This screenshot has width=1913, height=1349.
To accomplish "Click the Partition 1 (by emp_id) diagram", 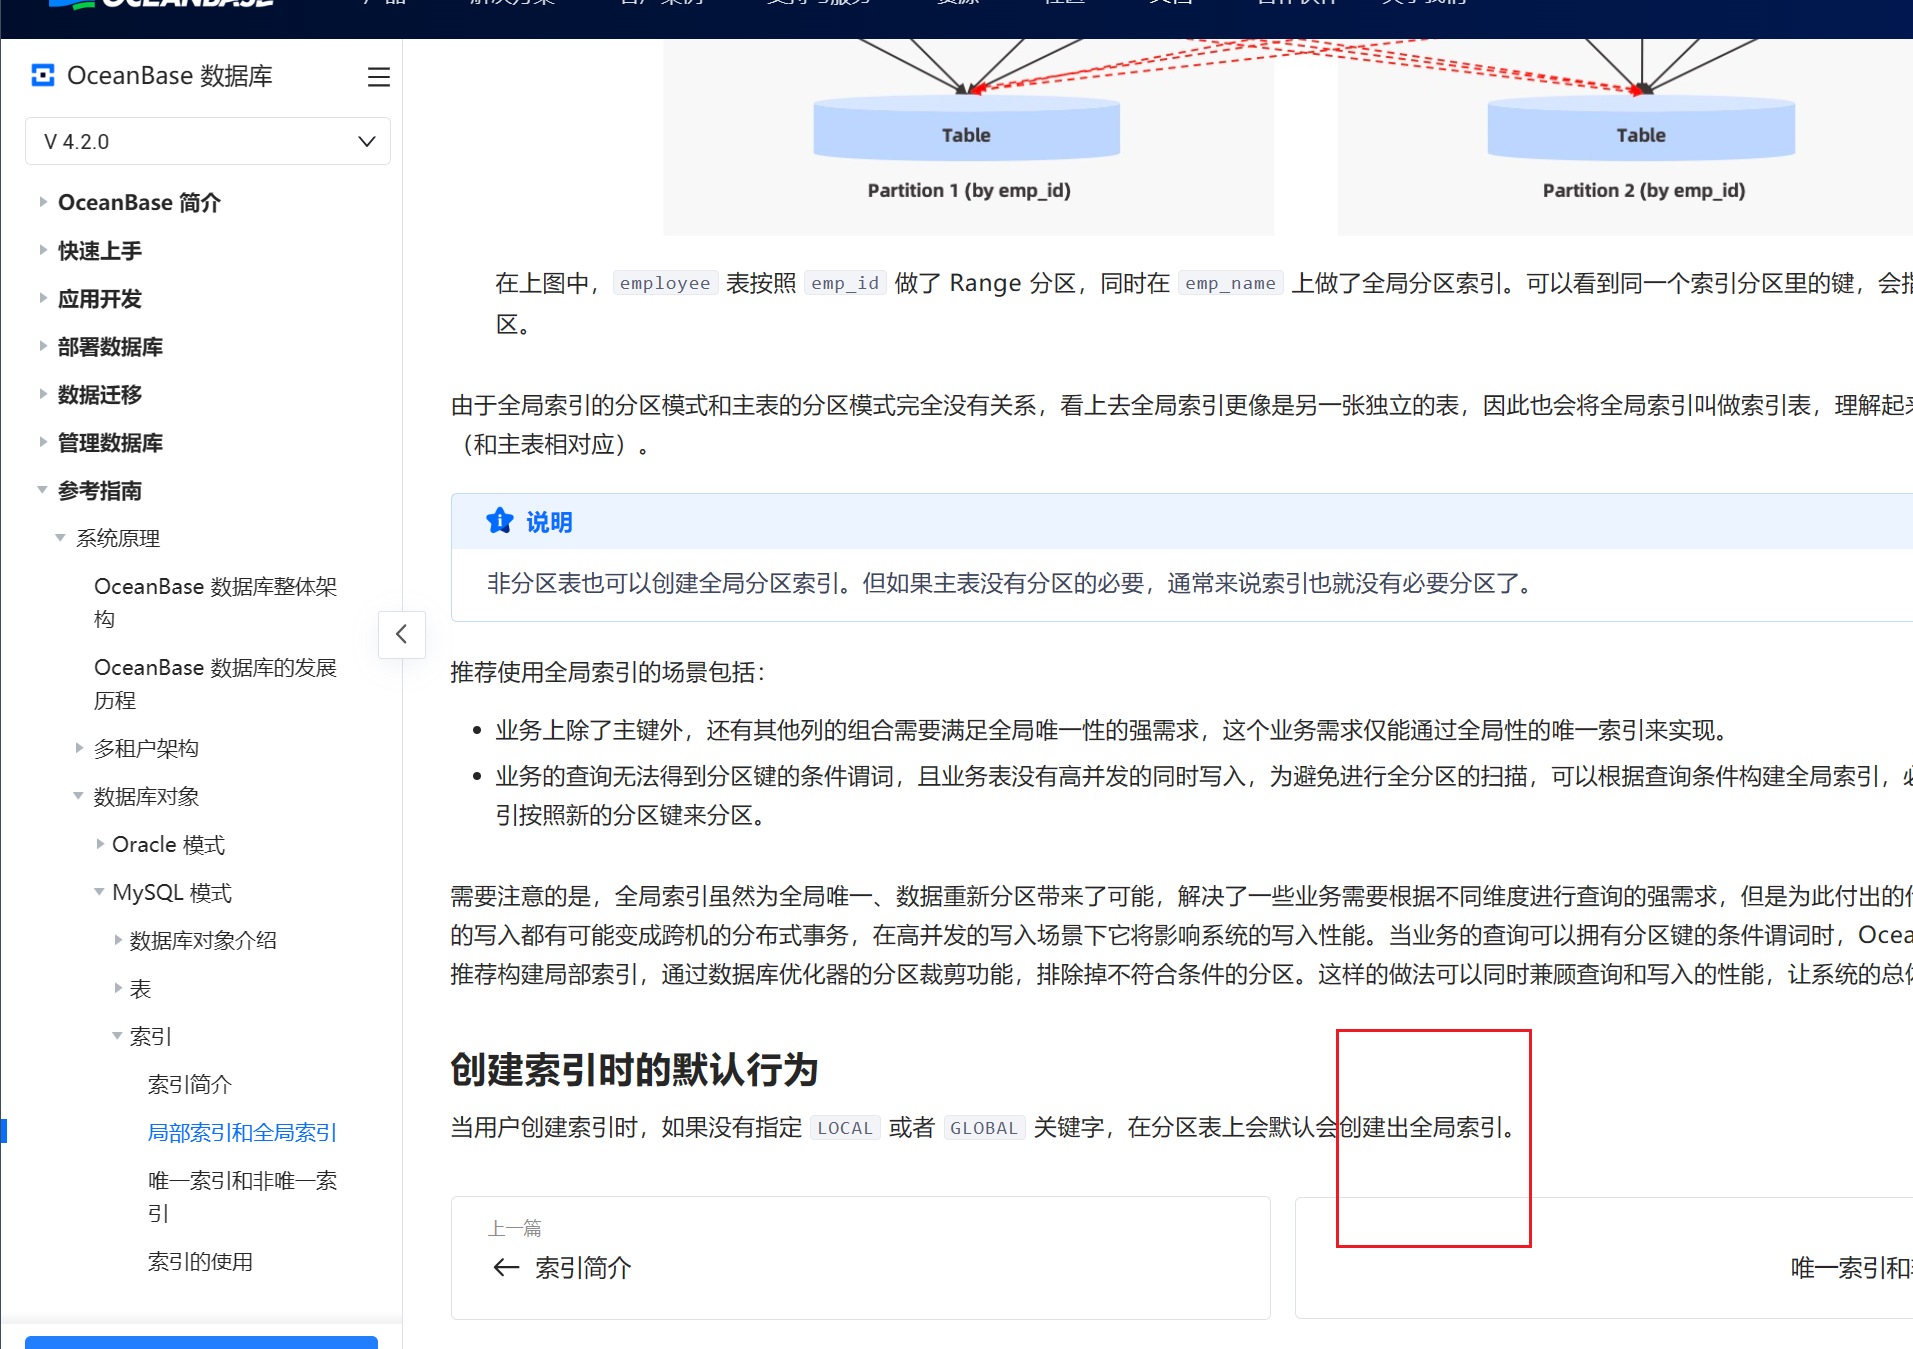I will click(968, 138).
